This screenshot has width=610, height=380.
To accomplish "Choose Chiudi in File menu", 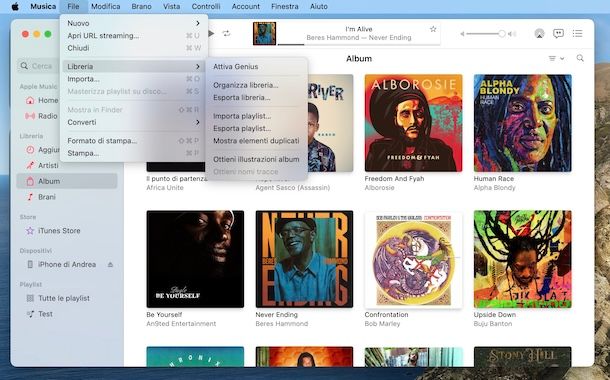I will pyautogui.click(x=134, y=48).
